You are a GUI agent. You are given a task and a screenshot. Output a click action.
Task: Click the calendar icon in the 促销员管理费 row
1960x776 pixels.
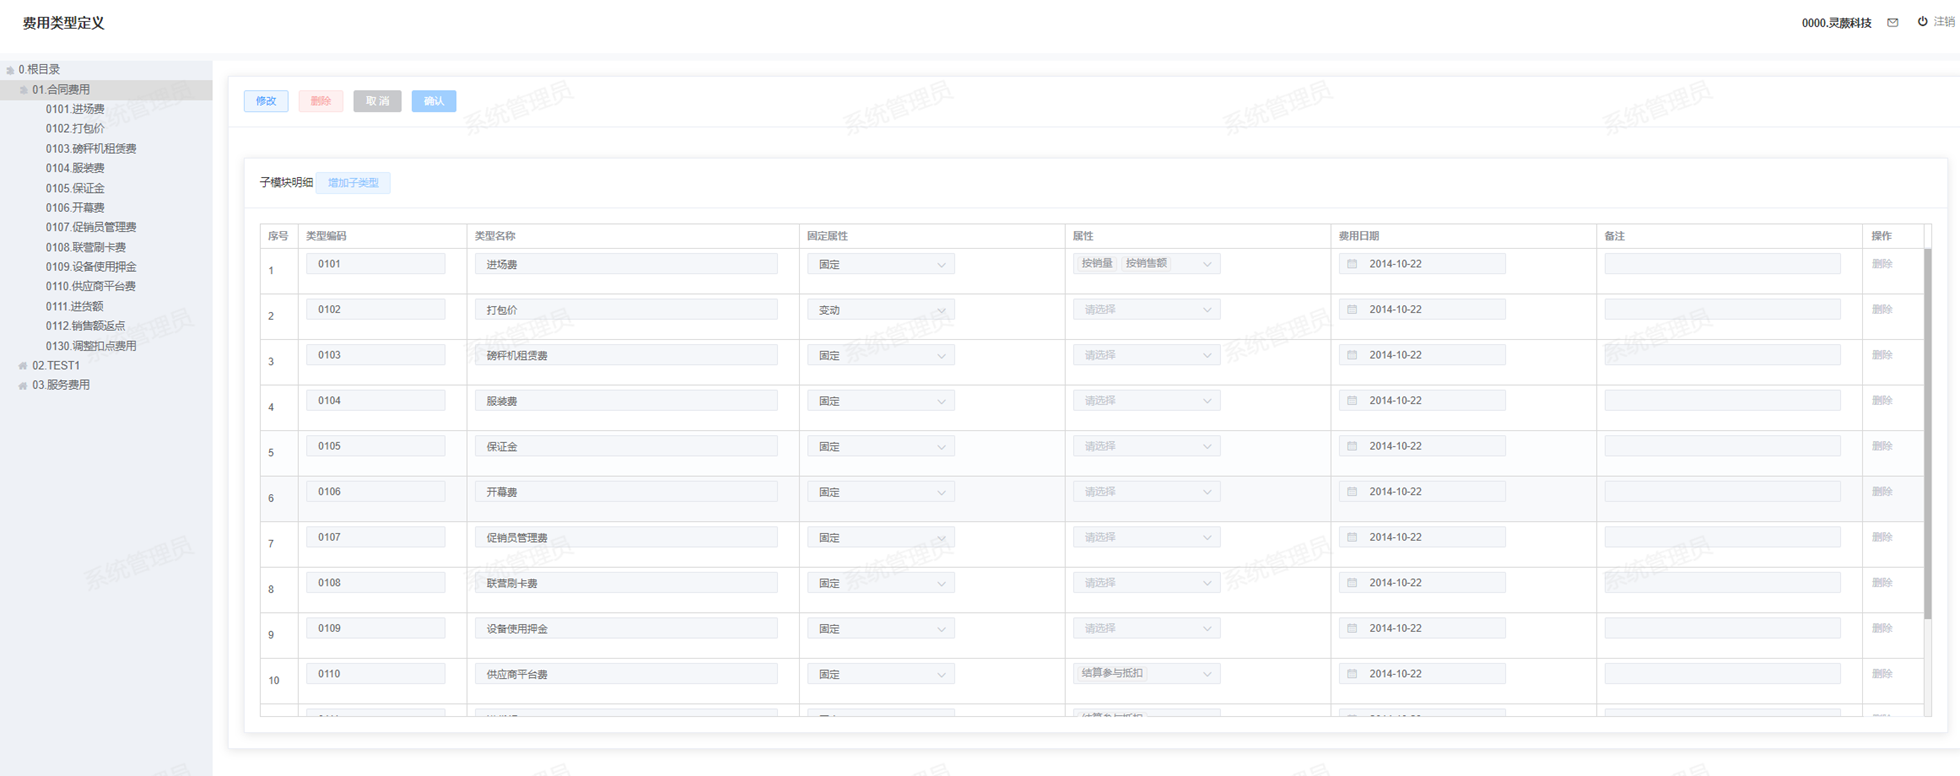point(1352,537)
